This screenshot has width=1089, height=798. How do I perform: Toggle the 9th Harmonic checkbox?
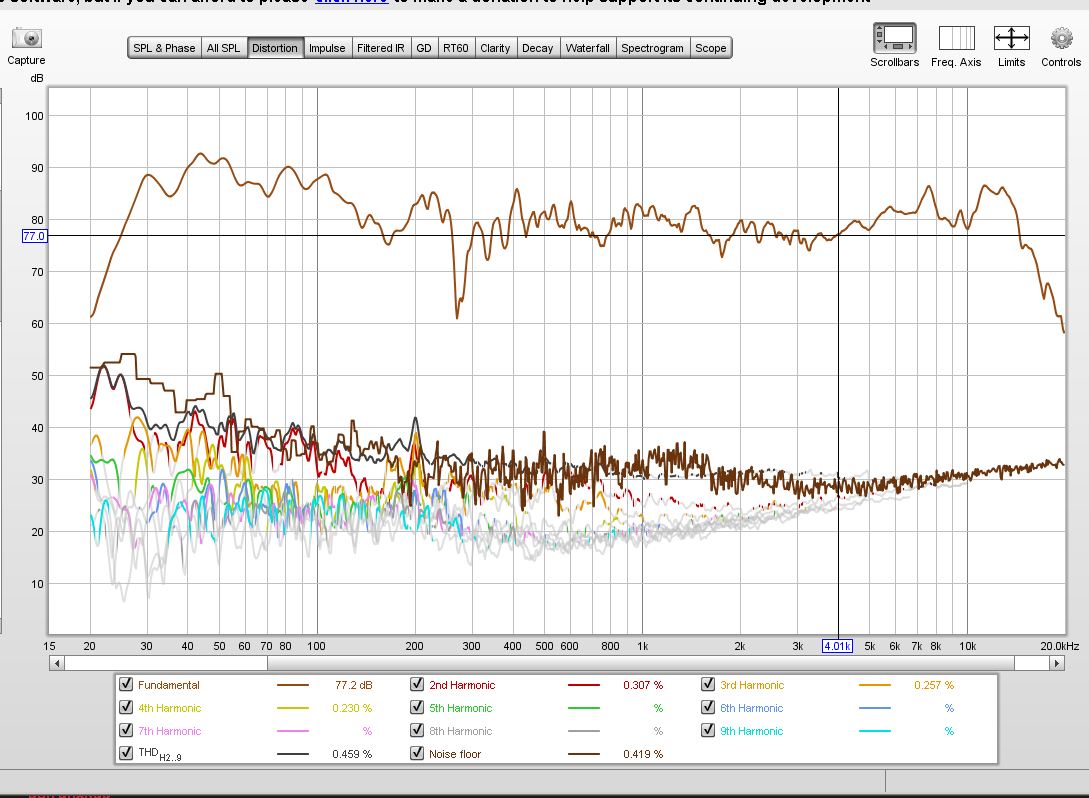pyautogui.click(x=708, y=730)
